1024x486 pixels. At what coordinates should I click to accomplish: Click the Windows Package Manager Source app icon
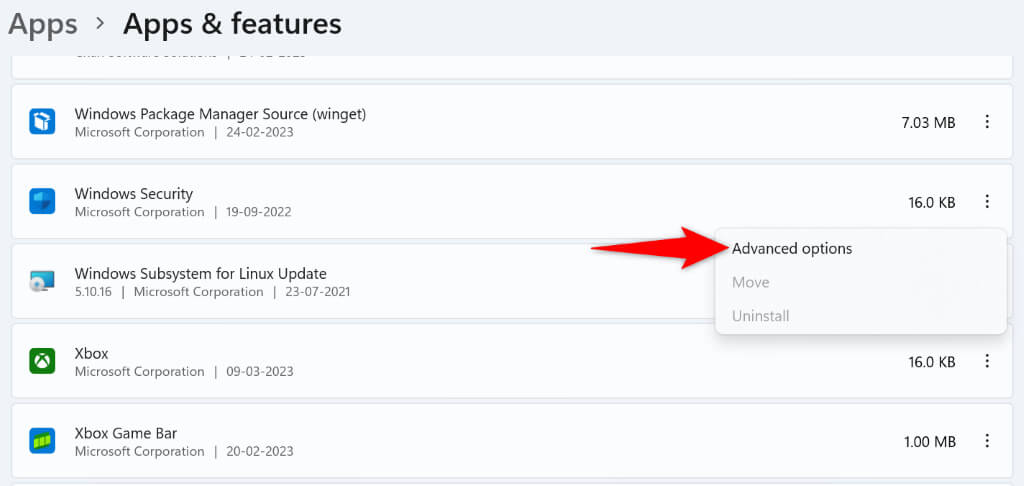click(42, 122)
